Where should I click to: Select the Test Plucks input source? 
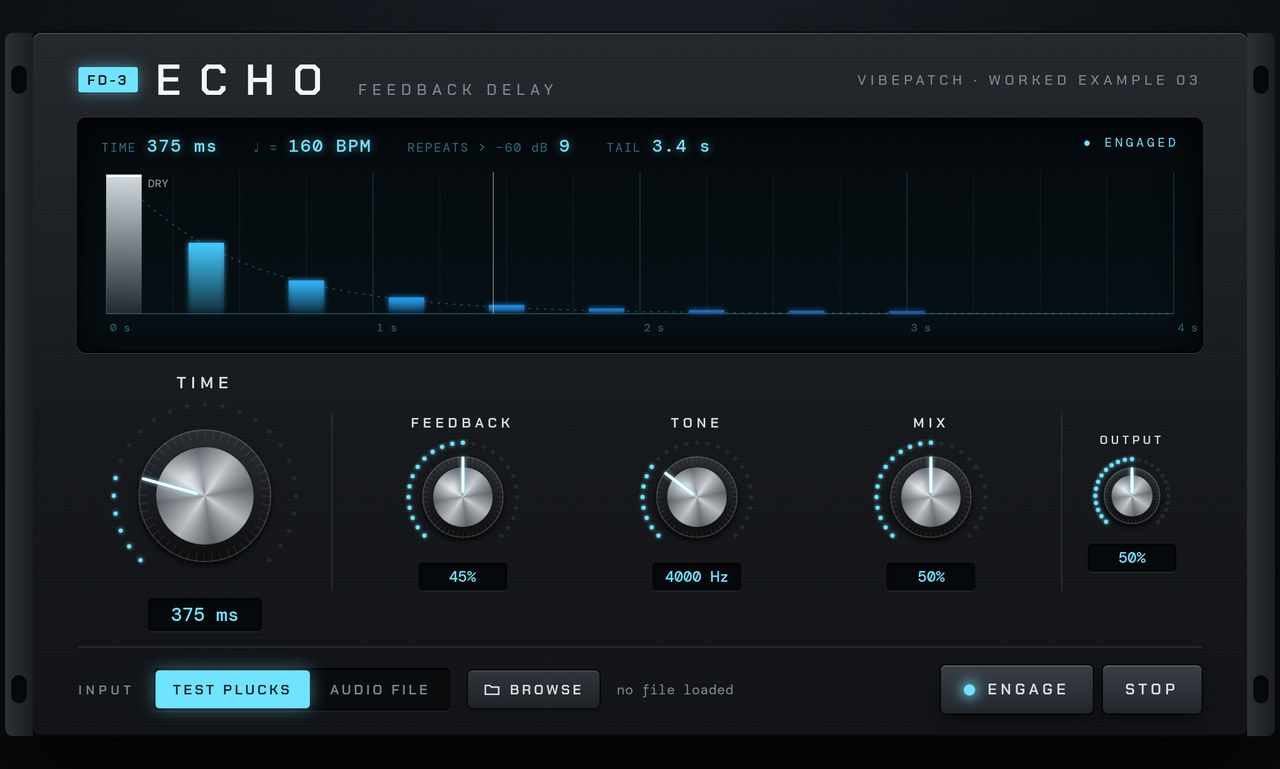(x=232, y=690)
